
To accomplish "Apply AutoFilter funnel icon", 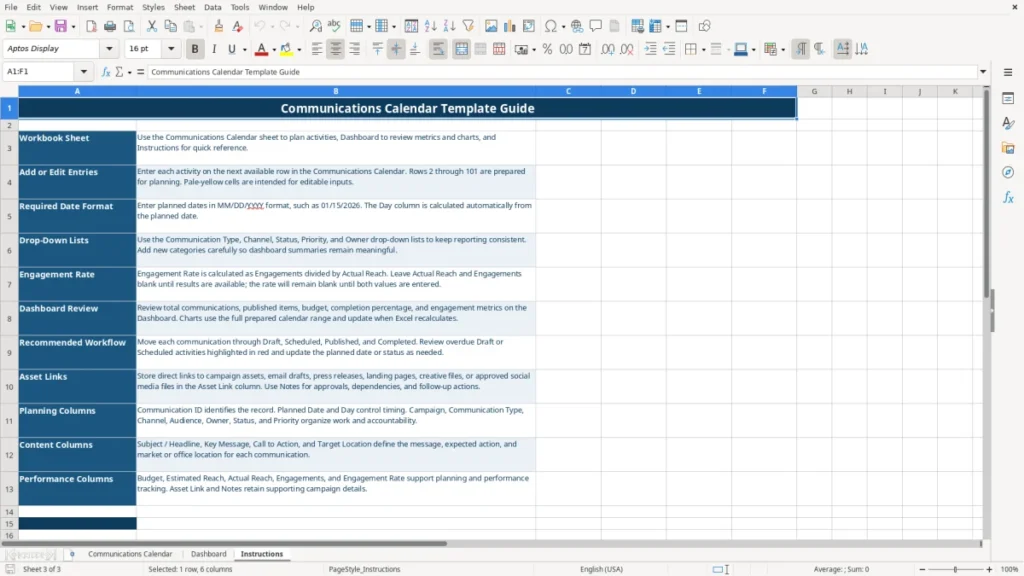I will coord(468,26).
